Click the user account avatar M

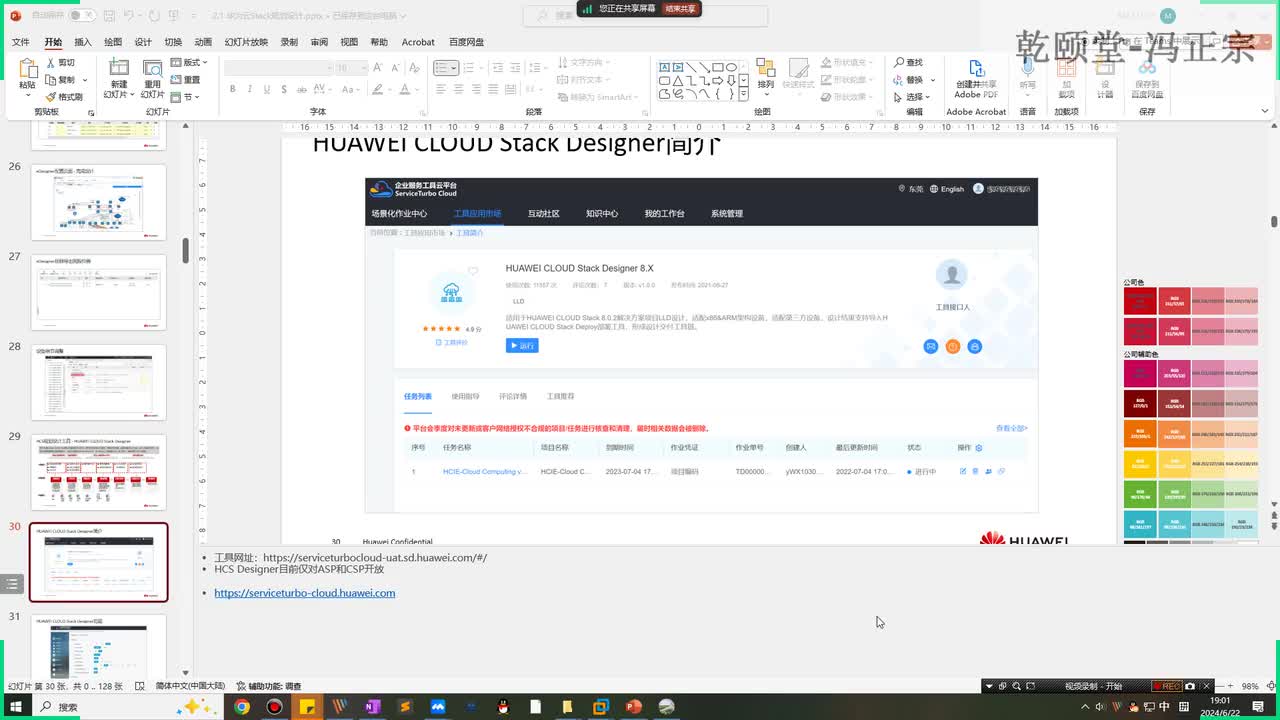tap(1168, 16)
